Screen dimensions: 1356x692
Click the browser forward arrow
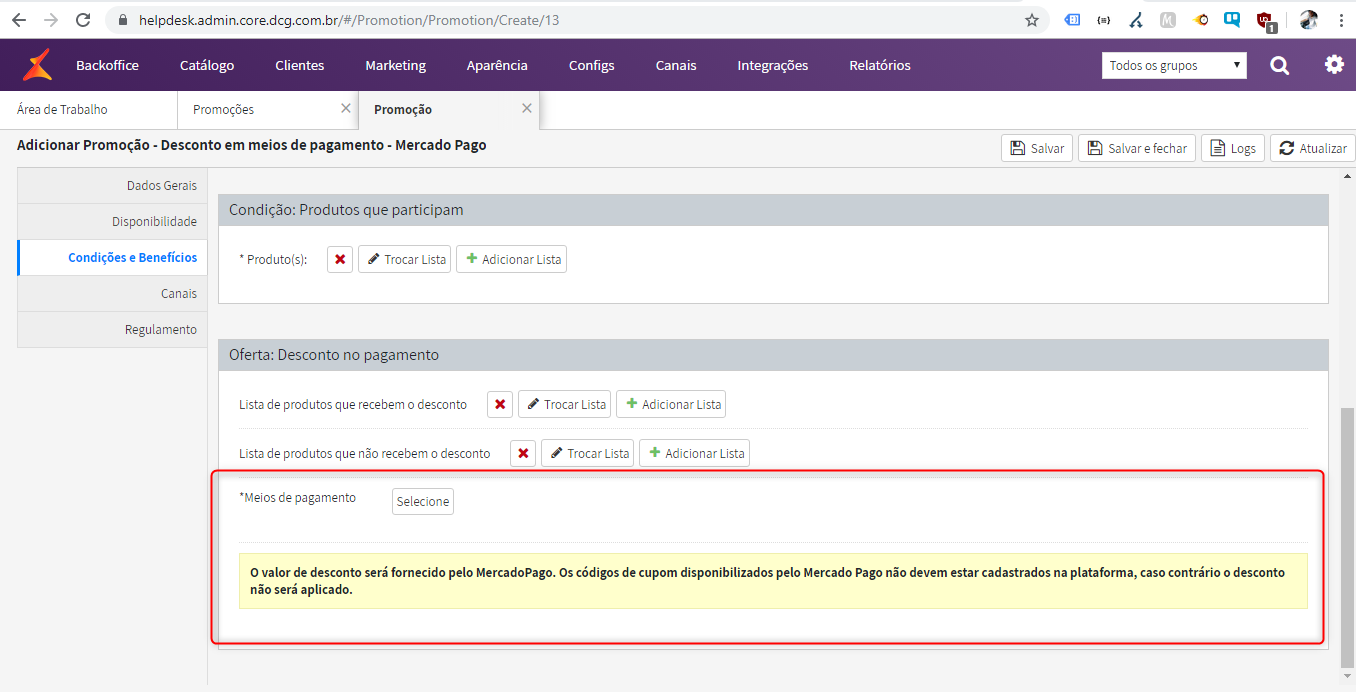pos(51,20)
